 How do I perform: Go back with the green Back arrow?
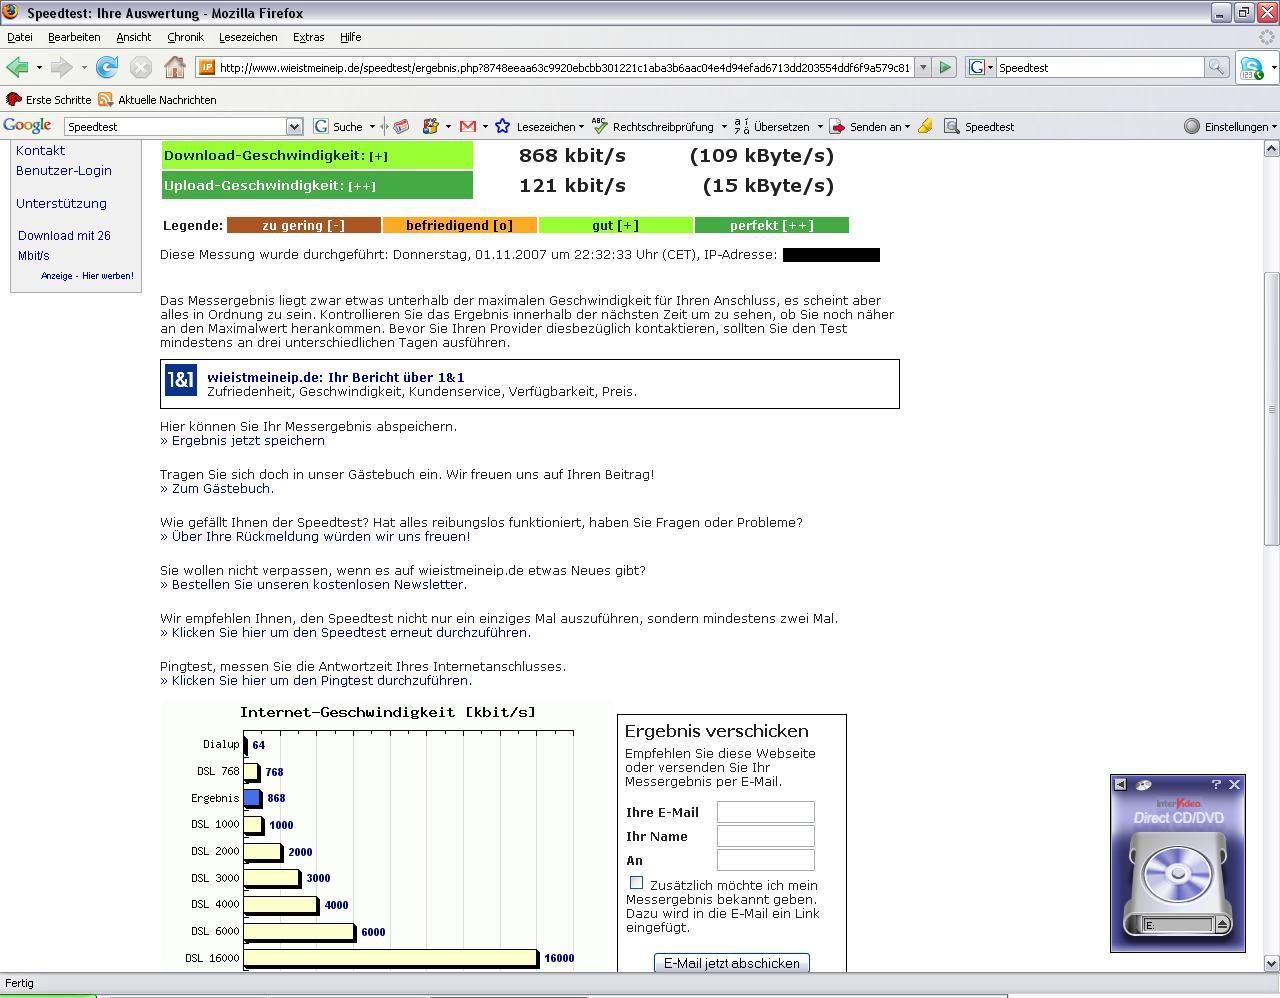pyautogui.click(x=17, y=67)
